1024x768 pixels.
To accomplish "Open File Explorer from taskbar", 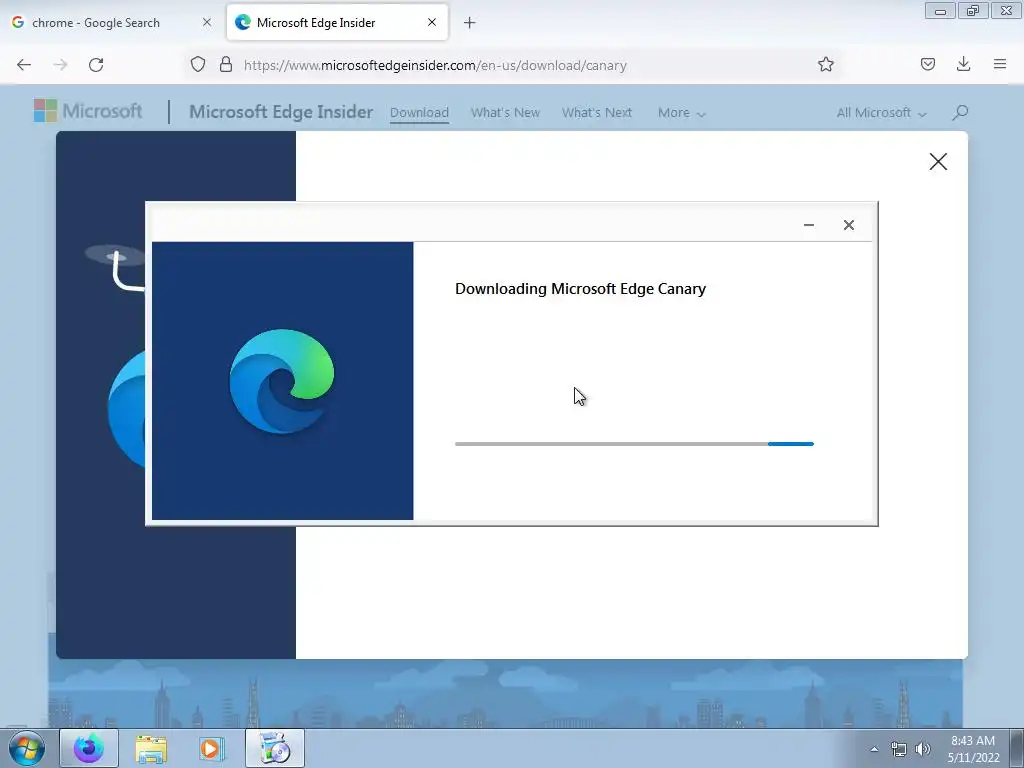I will pos(151,748).
